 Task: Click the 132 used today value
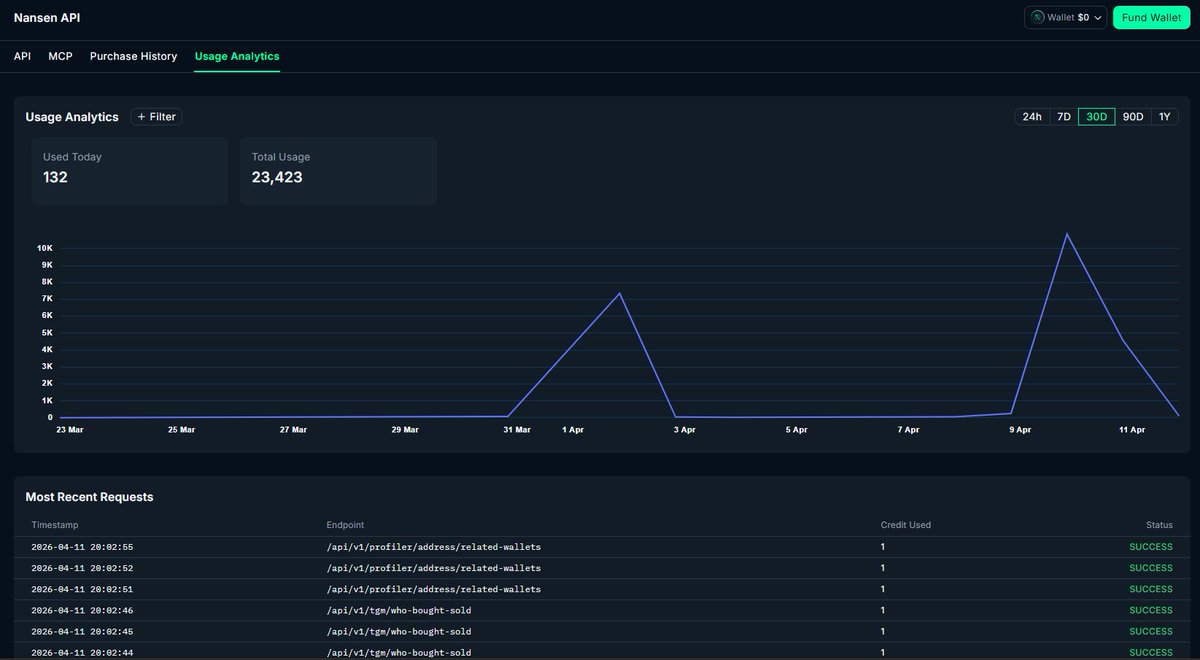coord(55,177)
